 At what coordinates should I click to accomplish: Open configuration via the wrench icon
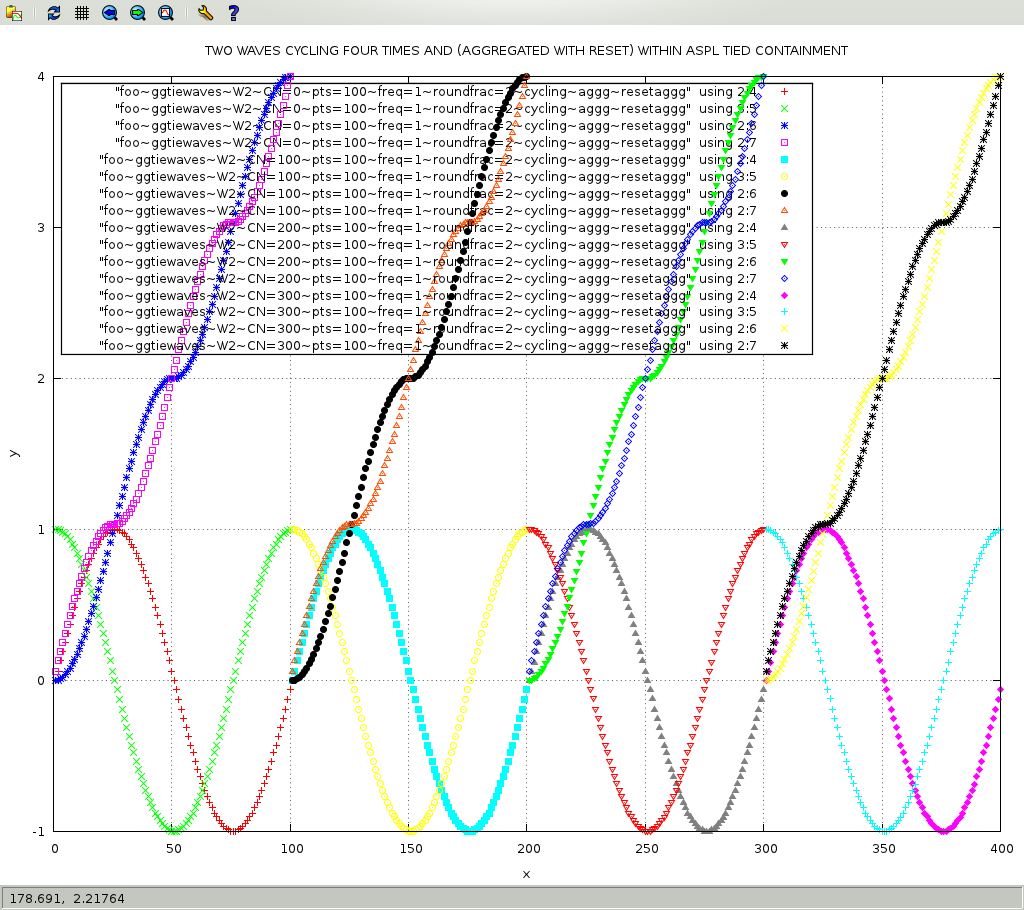205,13
